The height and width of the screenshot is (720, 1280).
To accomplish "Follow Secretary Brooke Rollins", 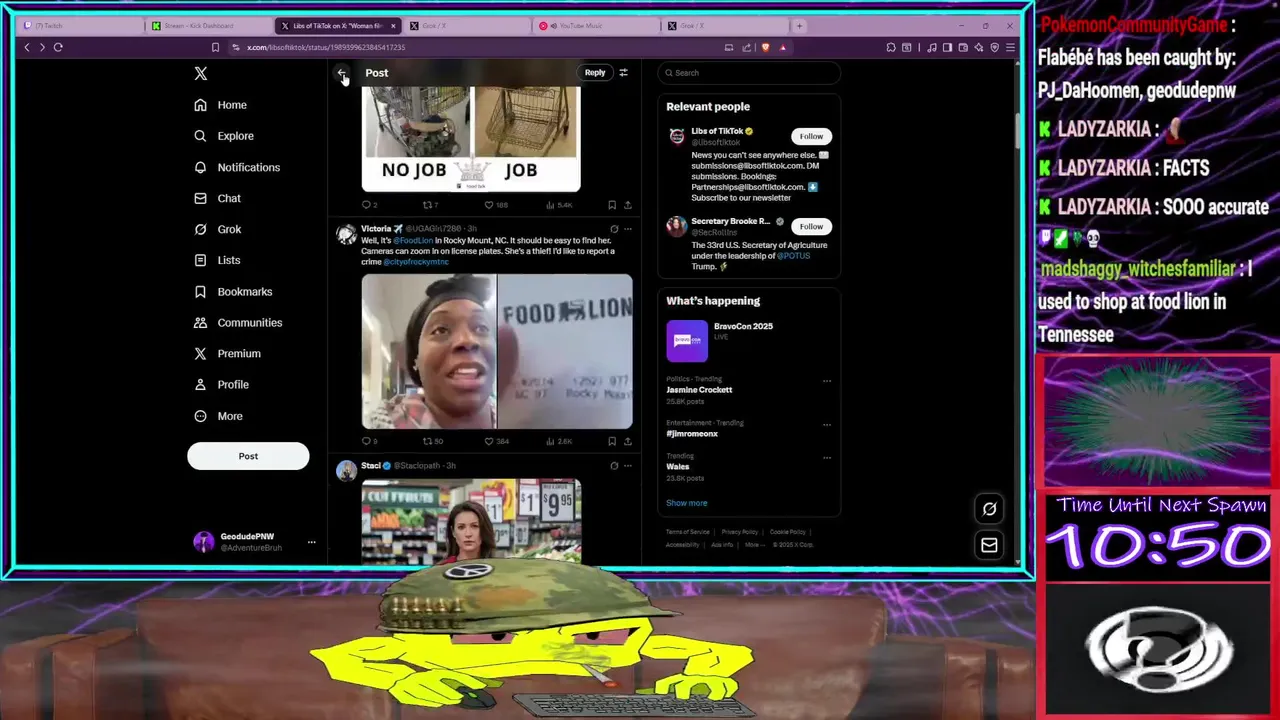I will click(811, 226).
